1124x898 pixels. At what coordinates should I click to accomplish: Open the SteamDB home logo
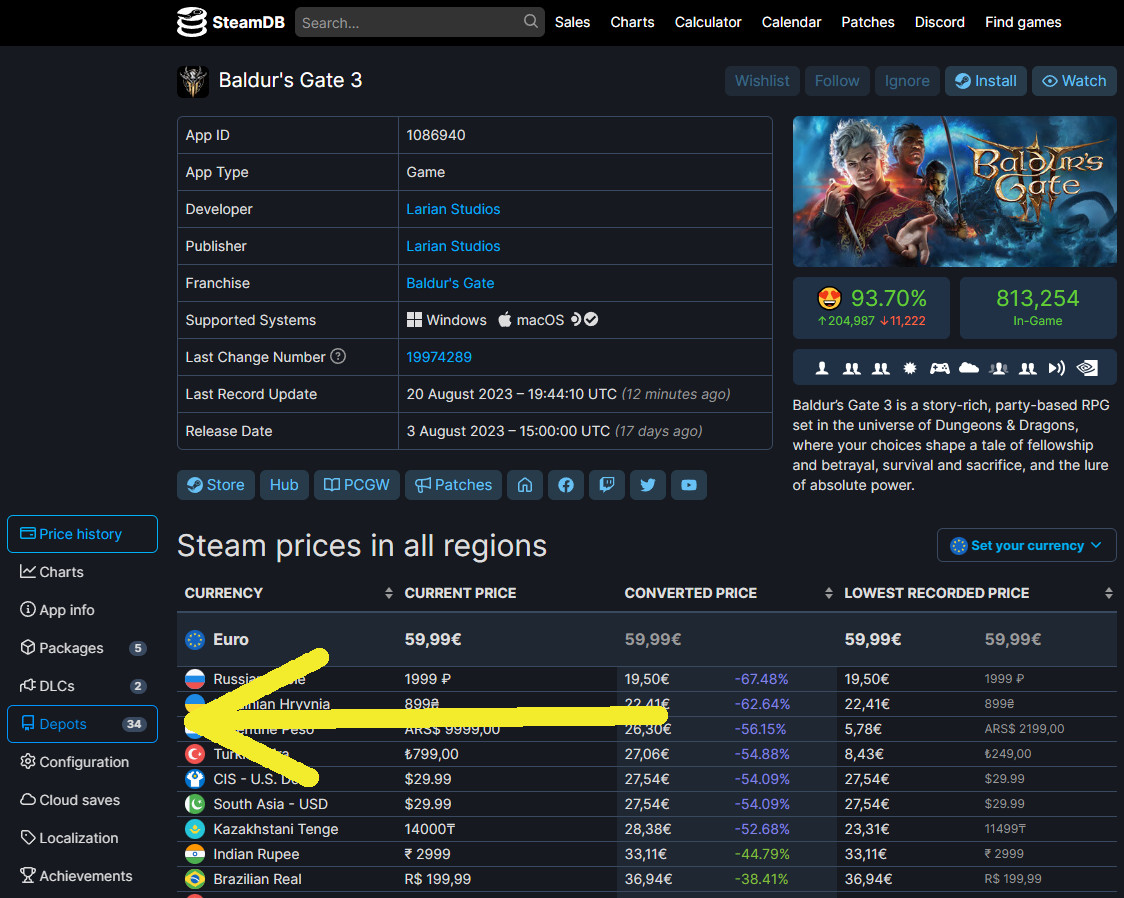[x=231, y=22]
